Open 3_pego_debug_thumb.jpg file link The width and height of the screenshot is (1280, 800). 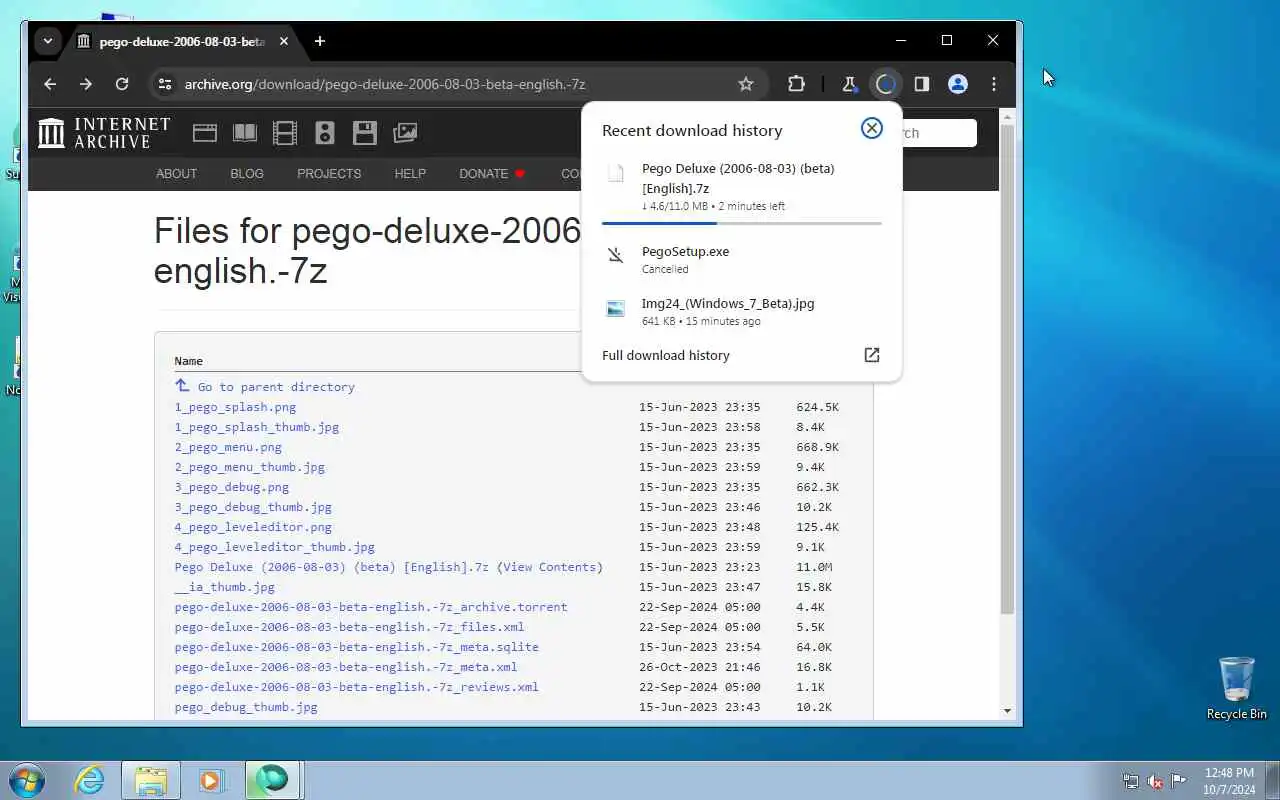coord(253,507)
